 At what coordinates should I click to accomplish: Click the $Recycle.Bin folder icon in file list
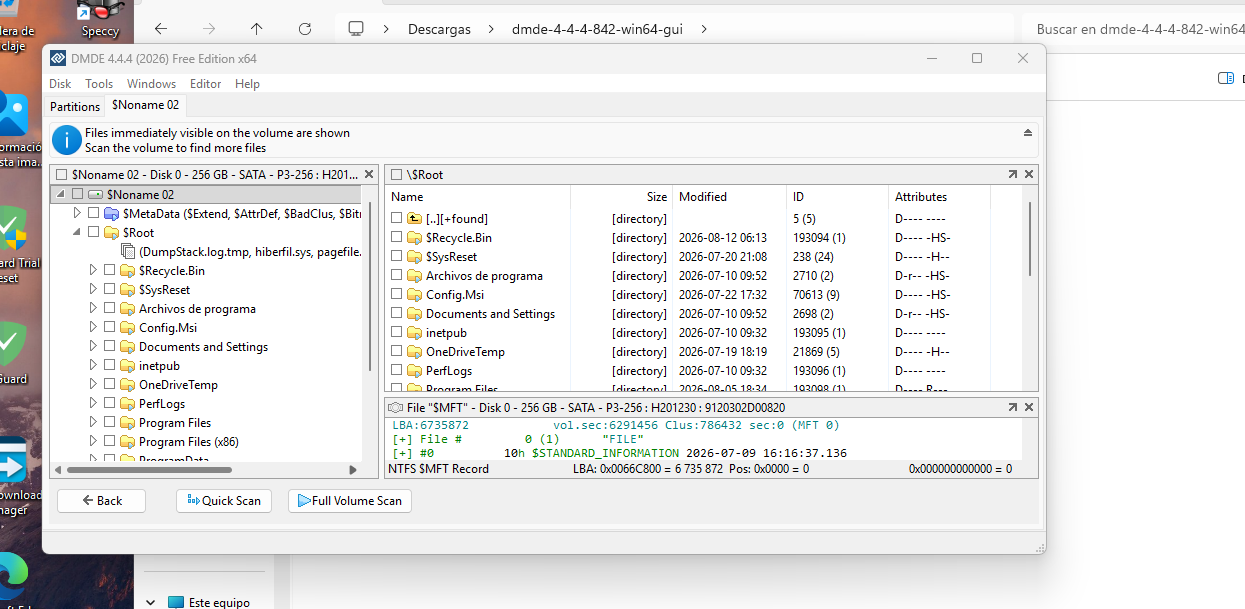[414, 237]
